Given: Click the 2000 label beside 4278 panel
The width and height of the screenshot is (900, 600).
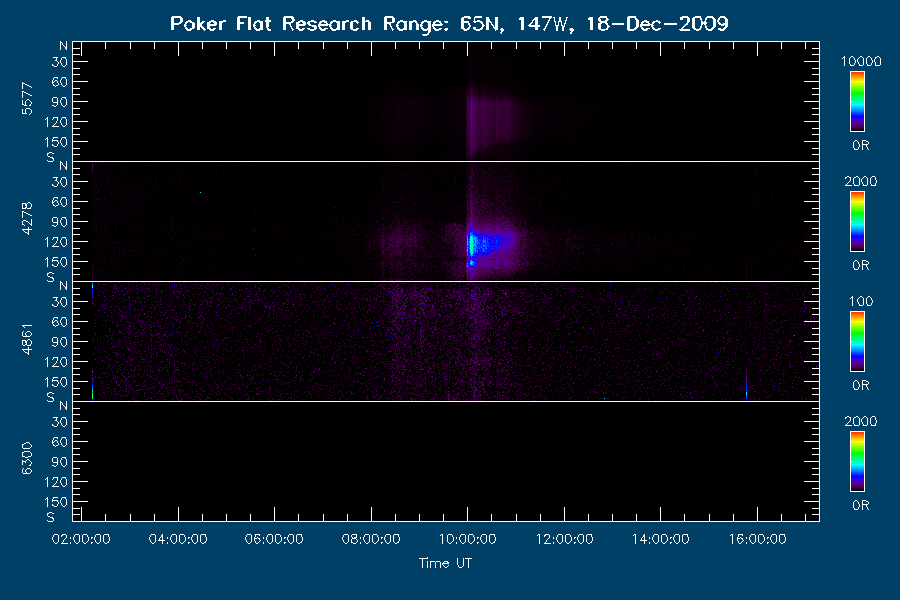Looking at the screenshot, I should coord(861,181).
